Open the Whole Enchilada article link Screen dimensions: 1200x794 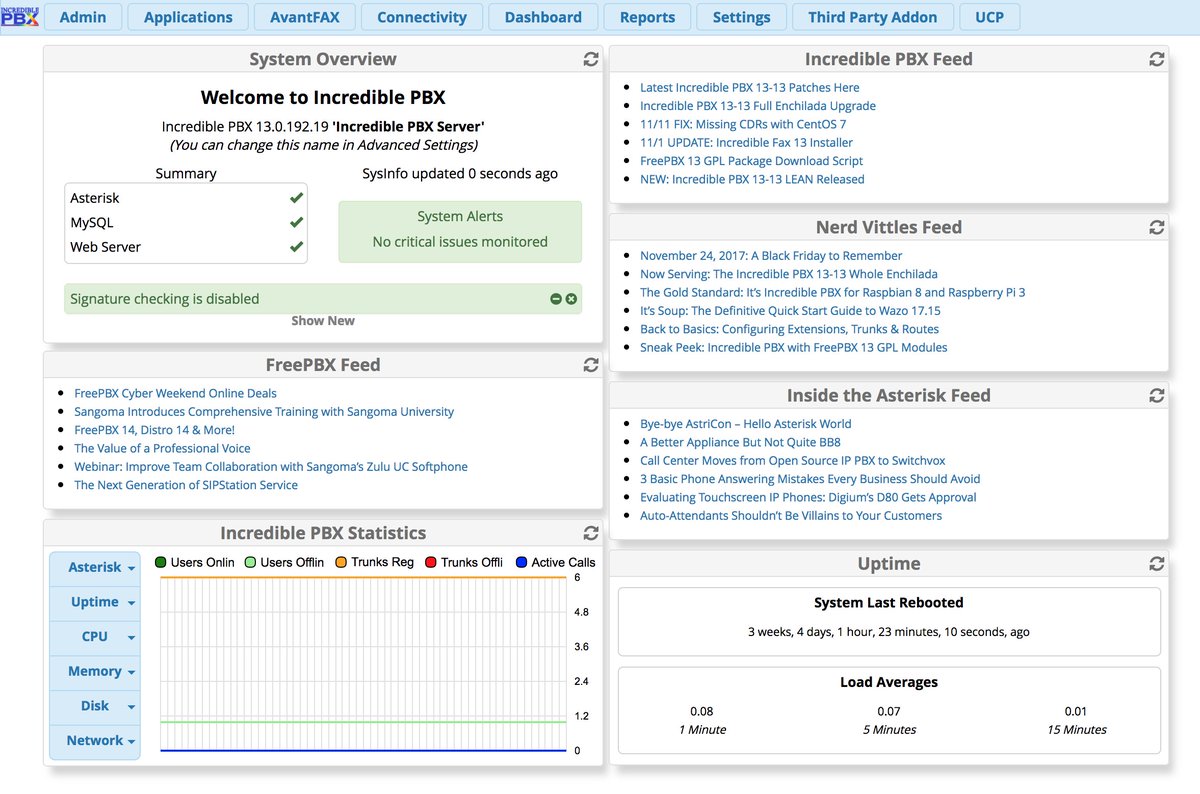coord(789,274)
